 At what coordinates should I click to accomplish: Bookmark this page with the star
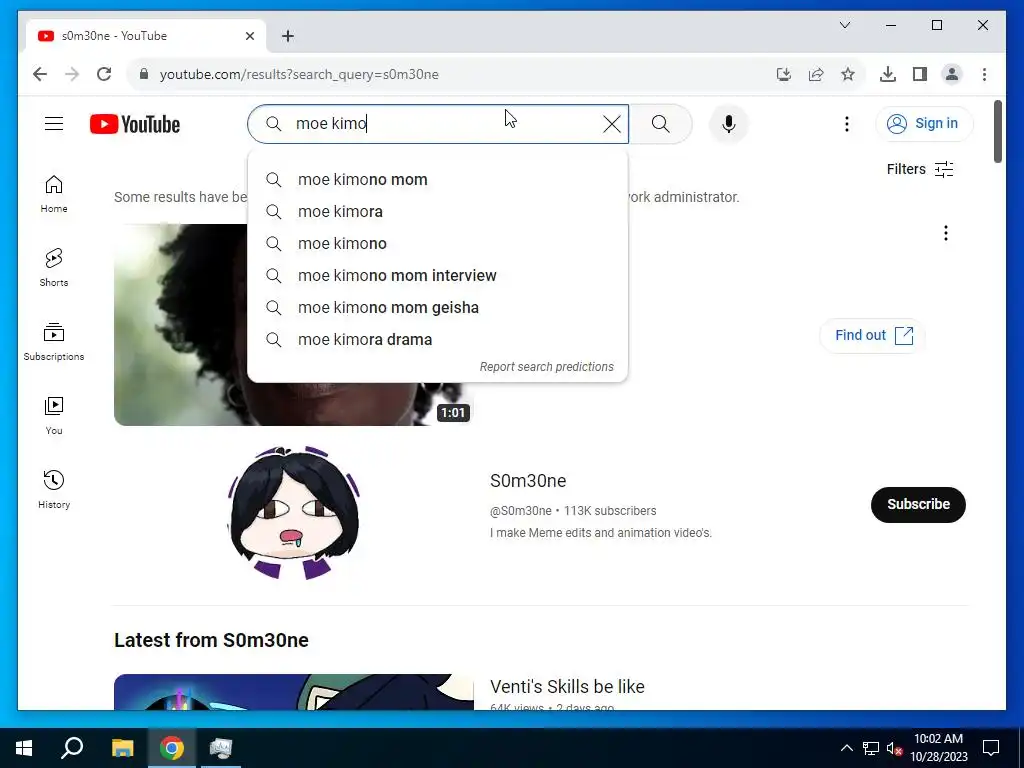pos(848,74)
